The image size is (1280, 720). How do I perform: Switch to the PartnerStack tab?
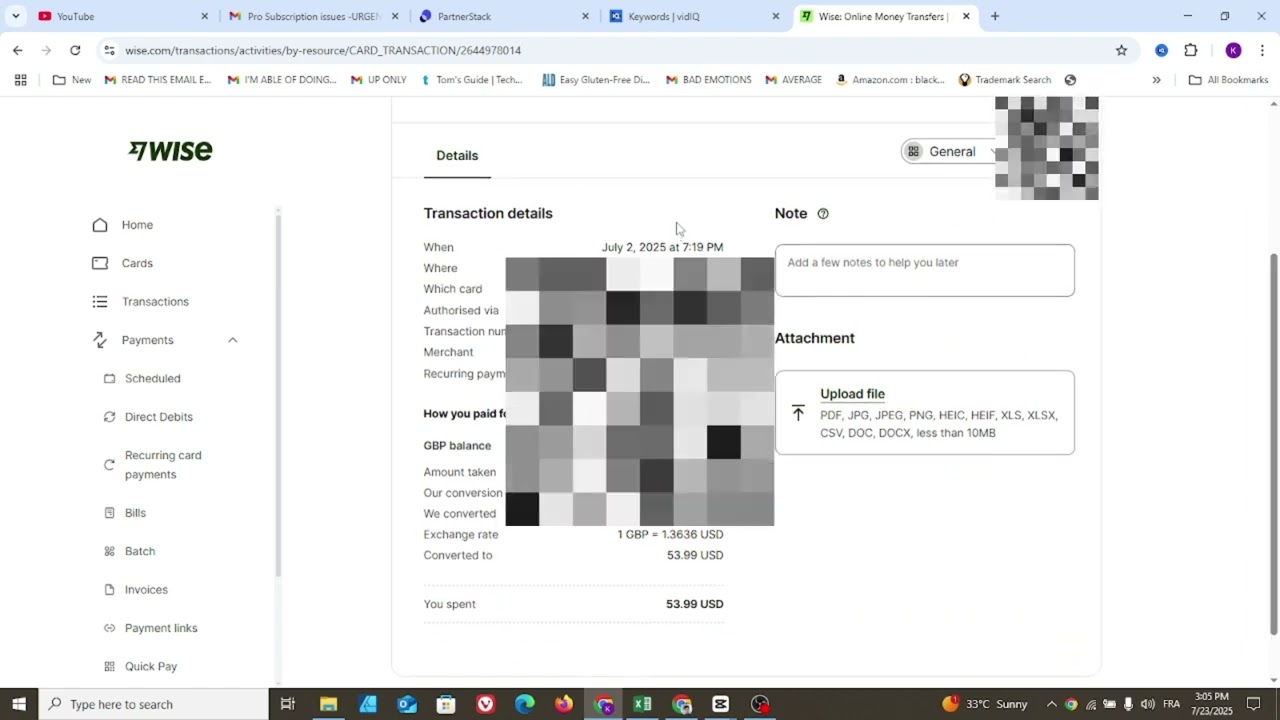coord(503,16)
